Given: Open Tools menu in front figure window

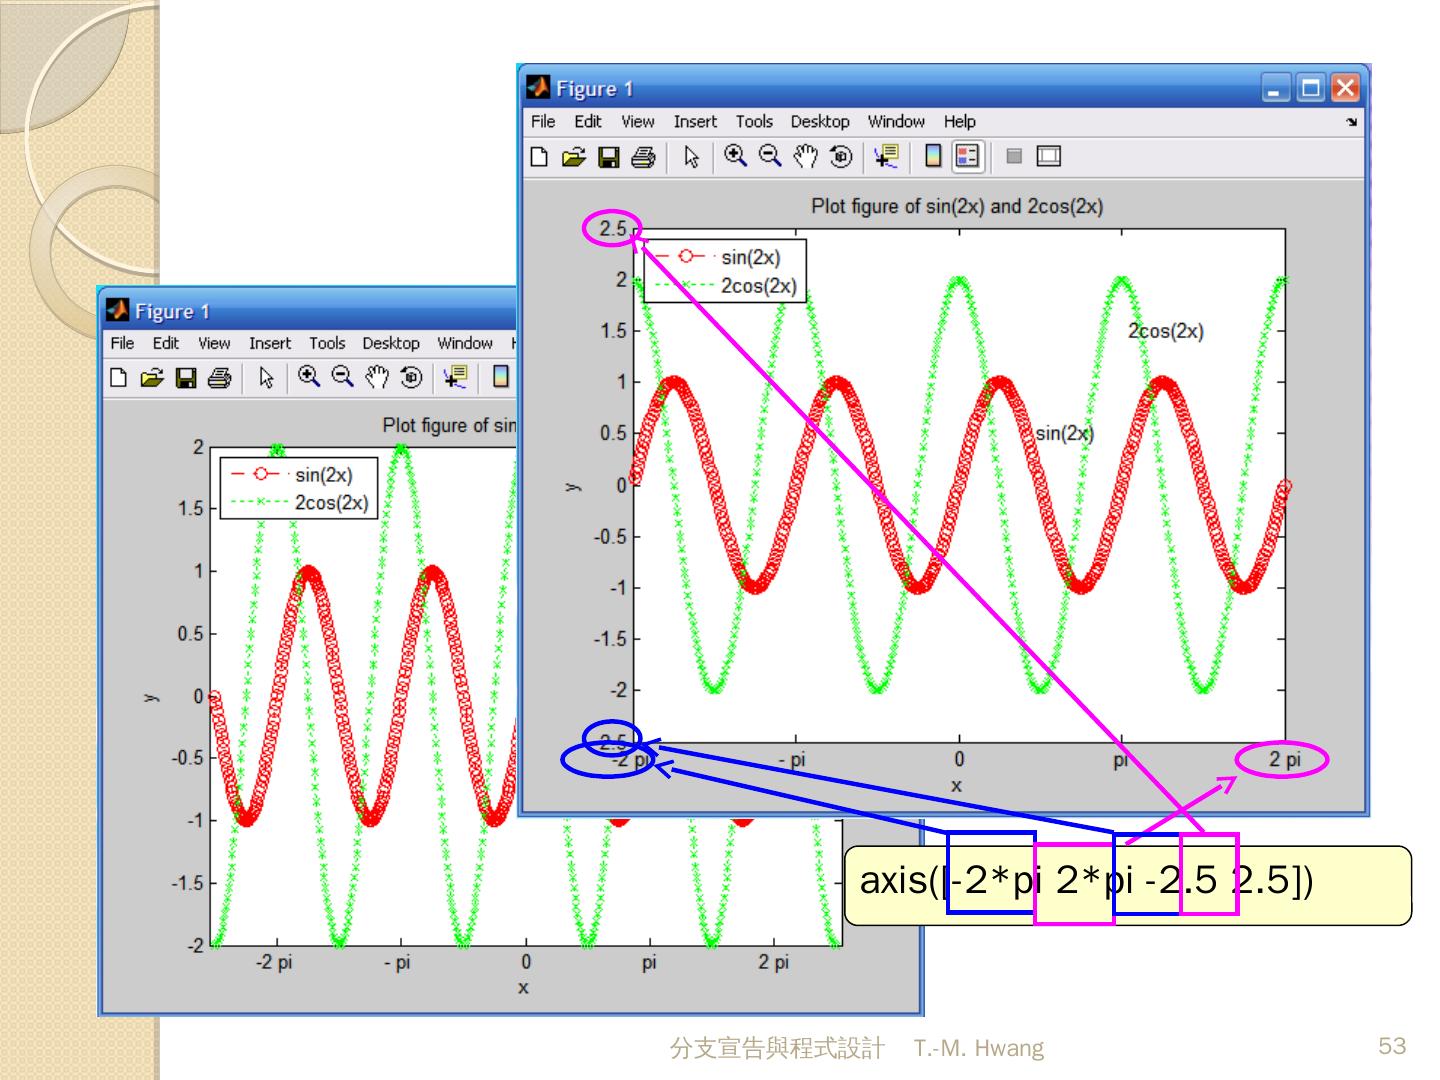Looking at the screenshot, I should point(754,122).
